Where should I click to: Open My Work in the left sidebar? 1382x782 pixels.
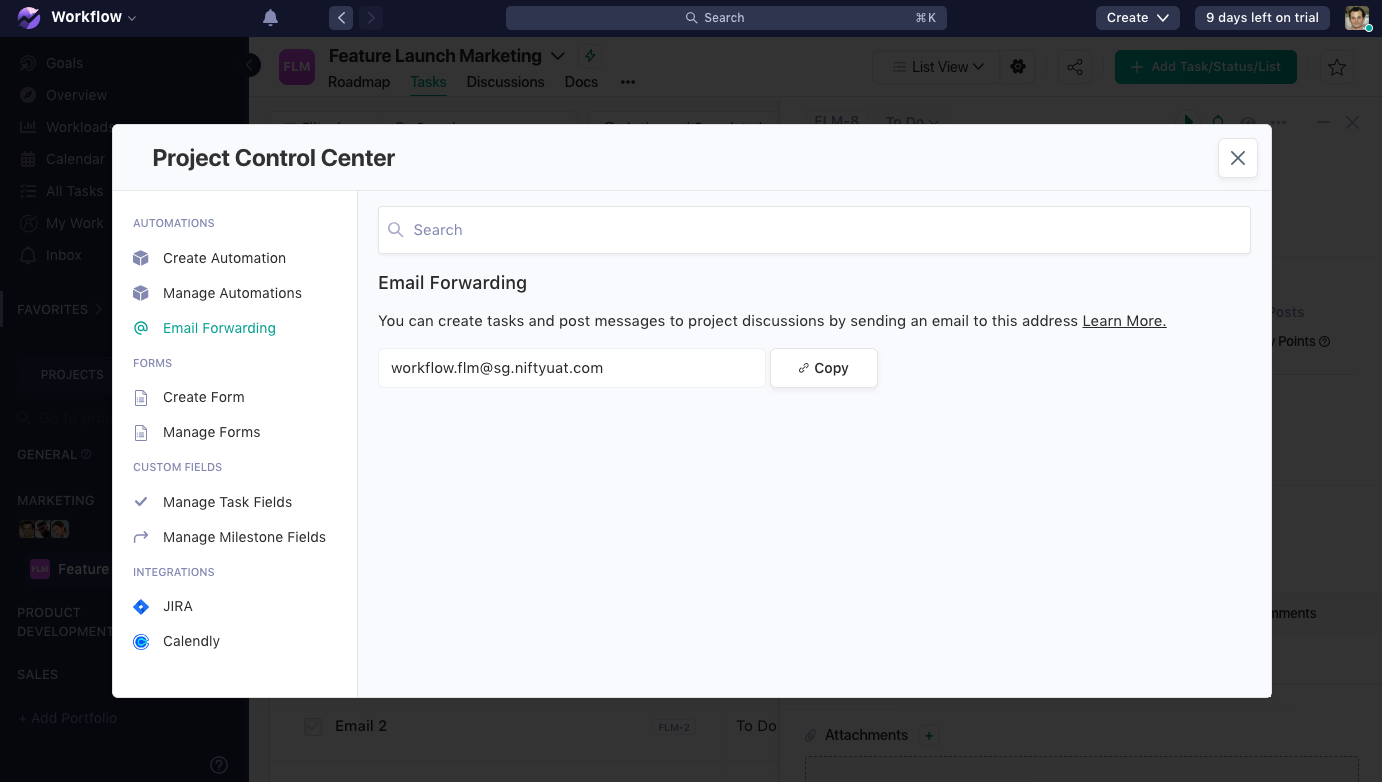point(74,223)
